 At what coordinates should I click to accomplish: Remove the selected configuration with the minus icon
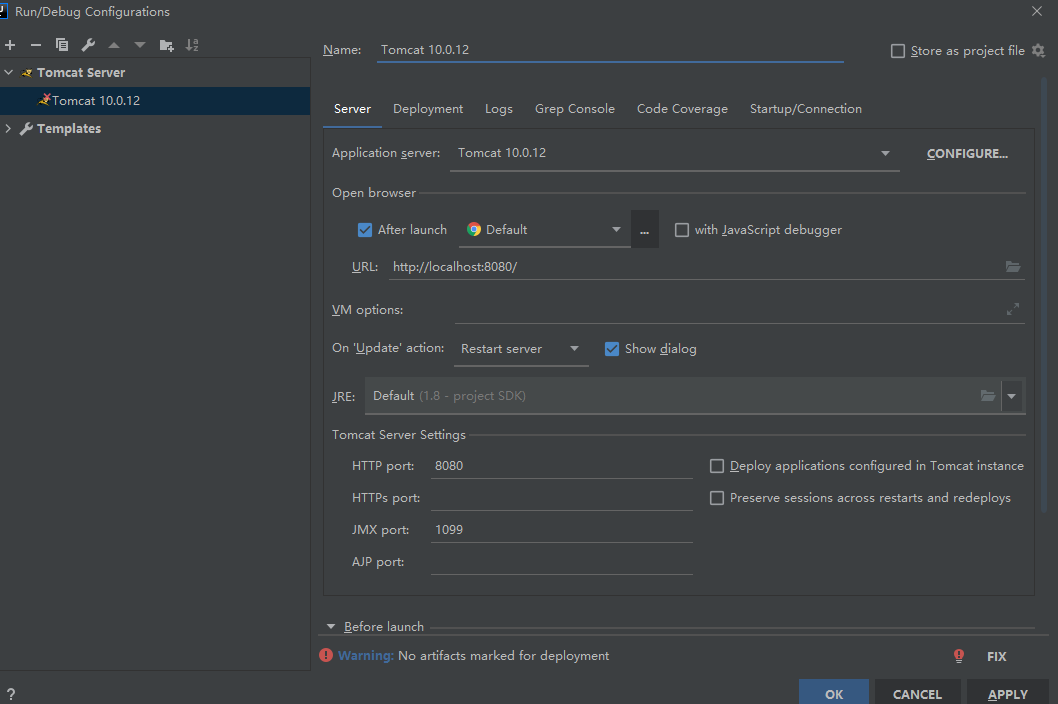36,45
